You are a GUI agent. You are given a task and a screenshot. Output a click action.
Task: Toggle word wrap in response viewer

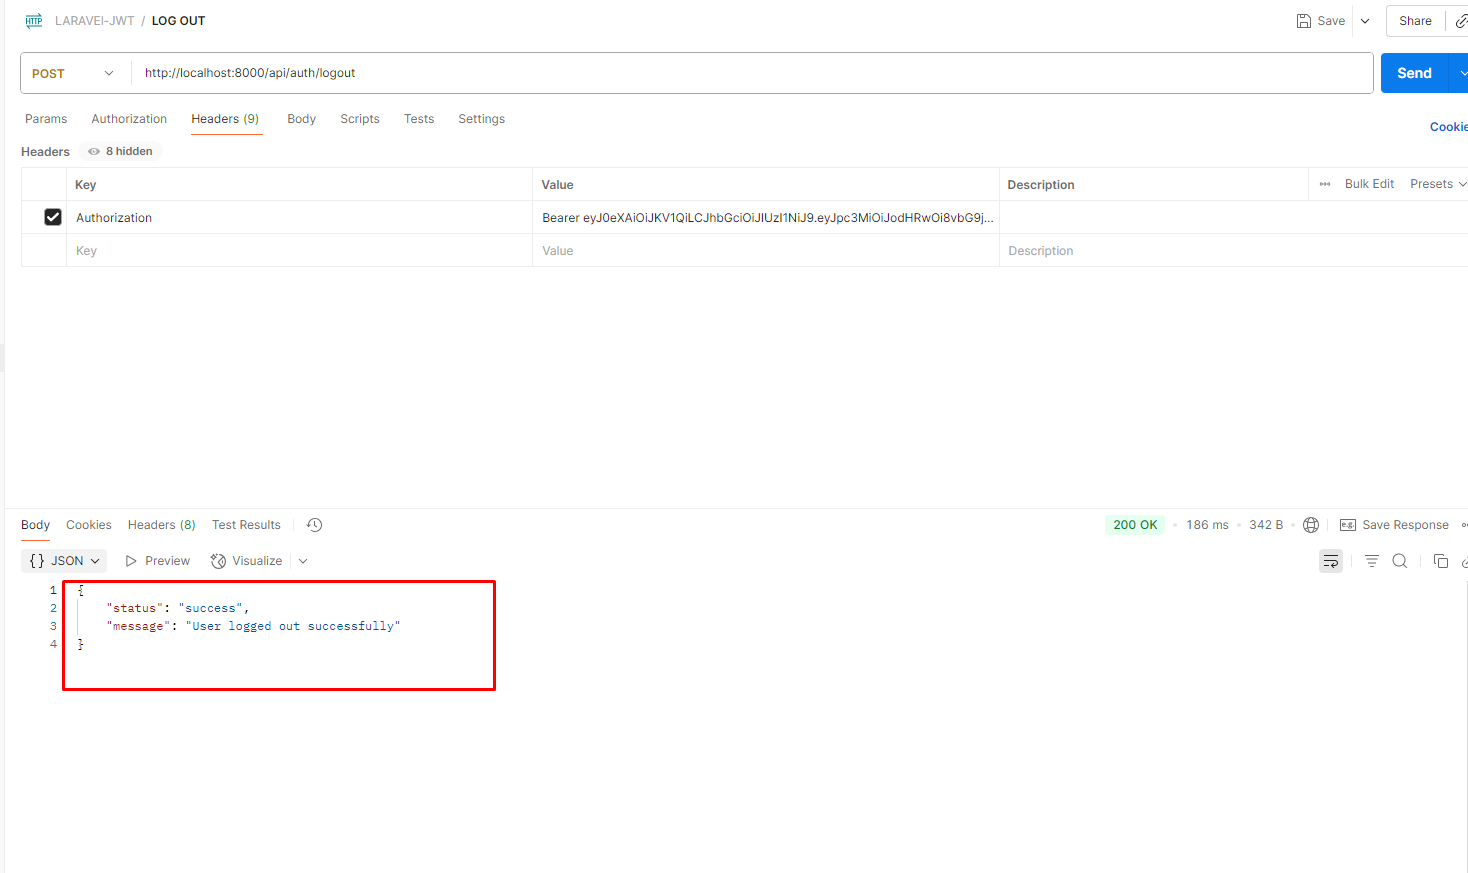pos(1330,561)
